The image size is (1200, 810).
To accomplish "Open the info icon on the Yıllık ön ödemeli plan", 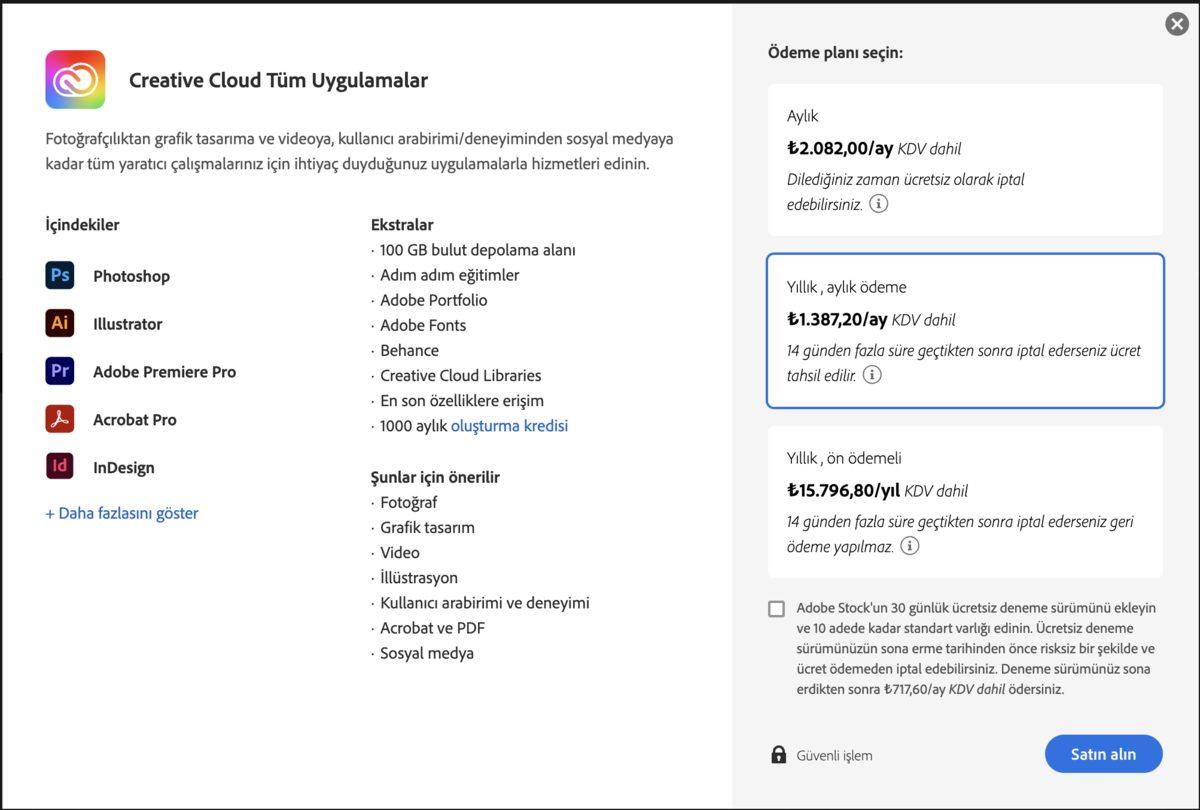I will coord(908,546).
